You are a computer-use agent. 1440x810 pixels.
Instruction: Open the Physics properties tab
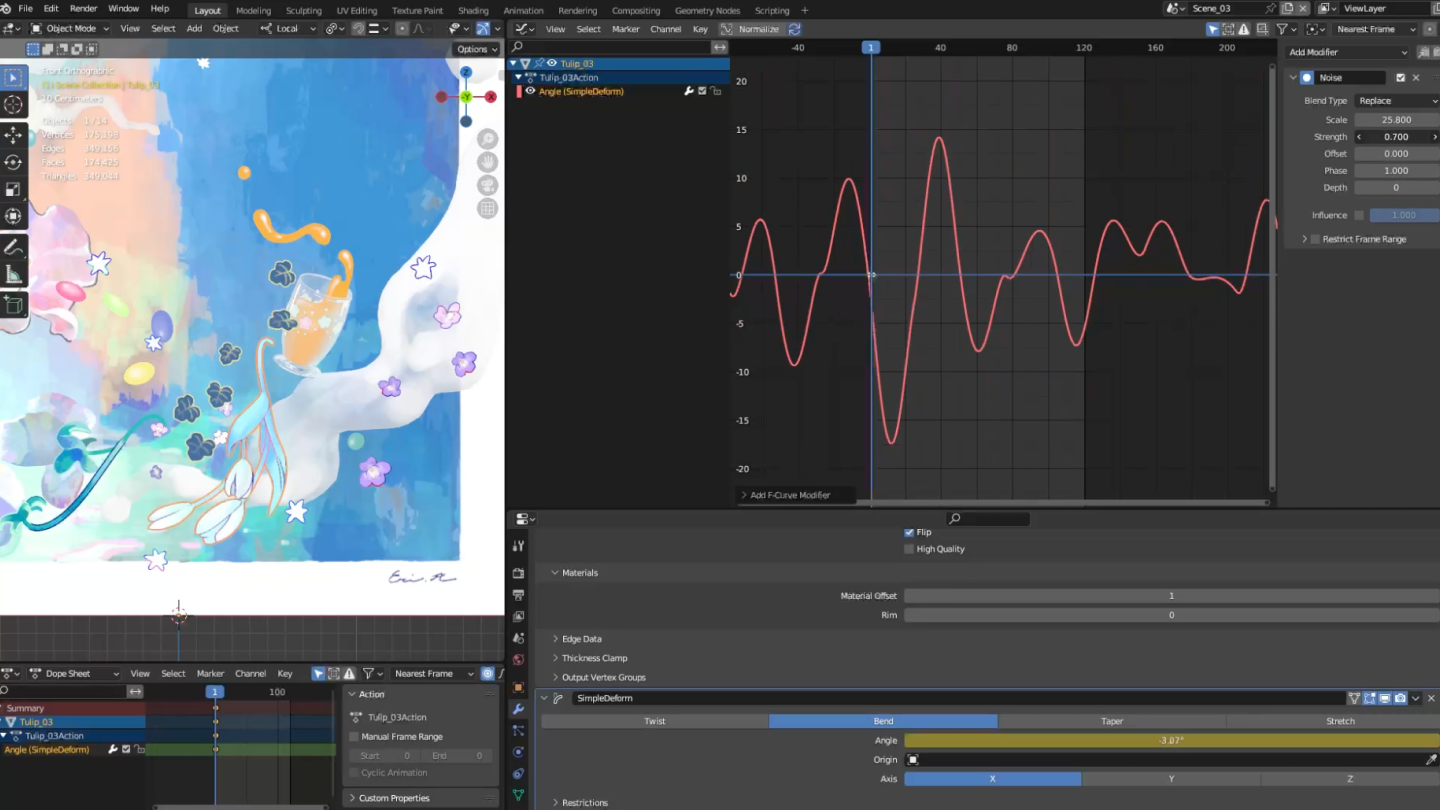(x=518, y=752)
